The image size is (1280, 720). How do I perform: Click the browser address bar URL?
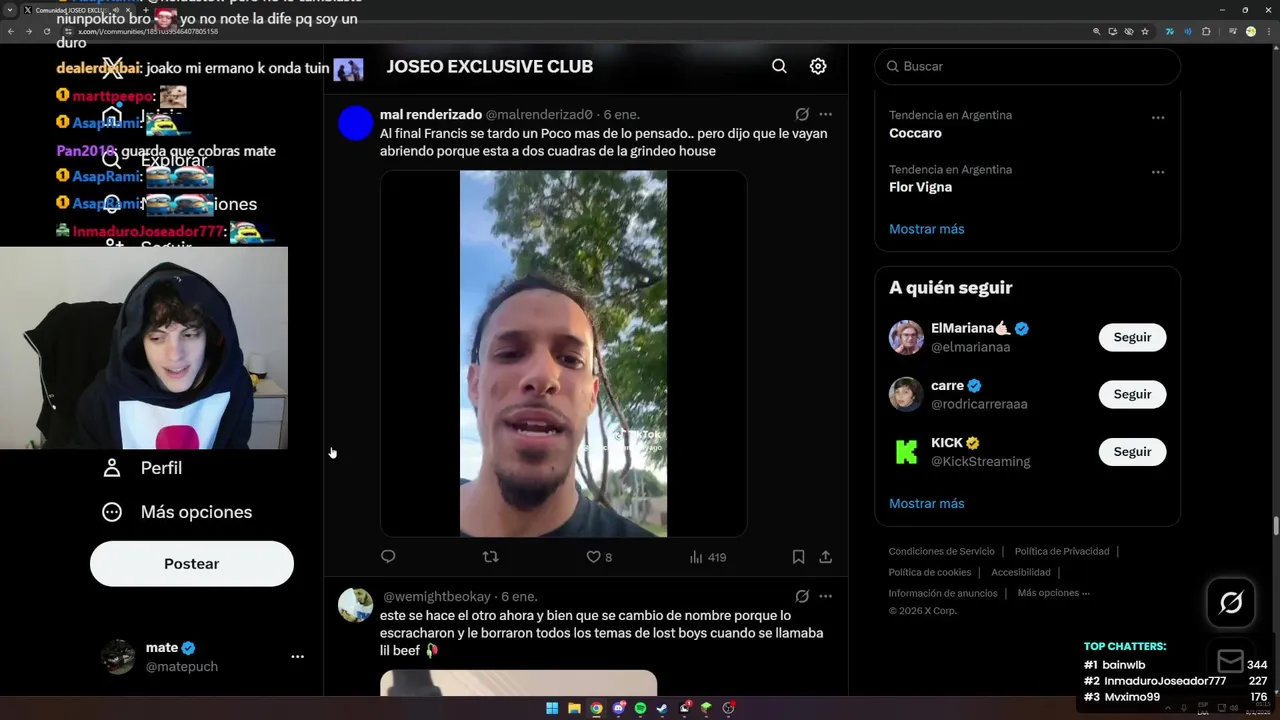coord(148,31)
